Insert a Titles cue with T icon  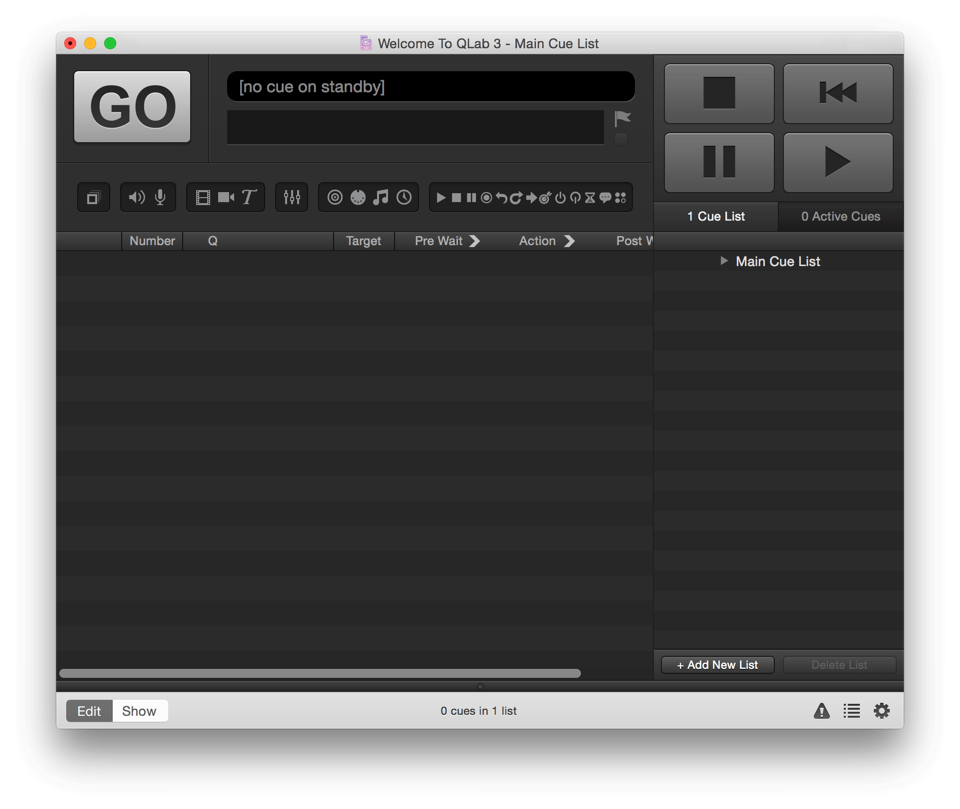tap(249, 198)
